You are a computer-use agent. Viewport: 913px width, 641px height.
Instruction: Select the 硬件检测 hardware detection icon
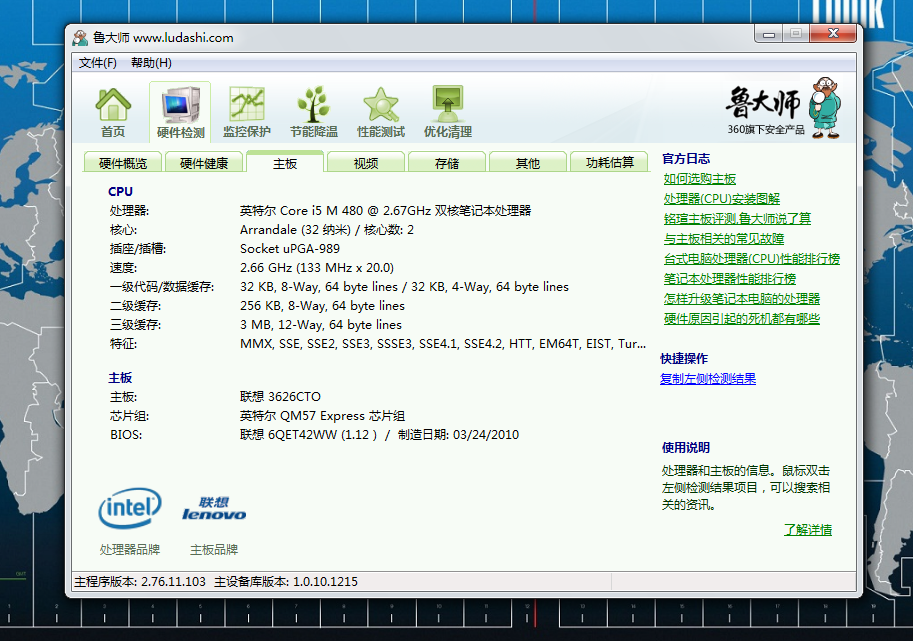tap(180, 112)
